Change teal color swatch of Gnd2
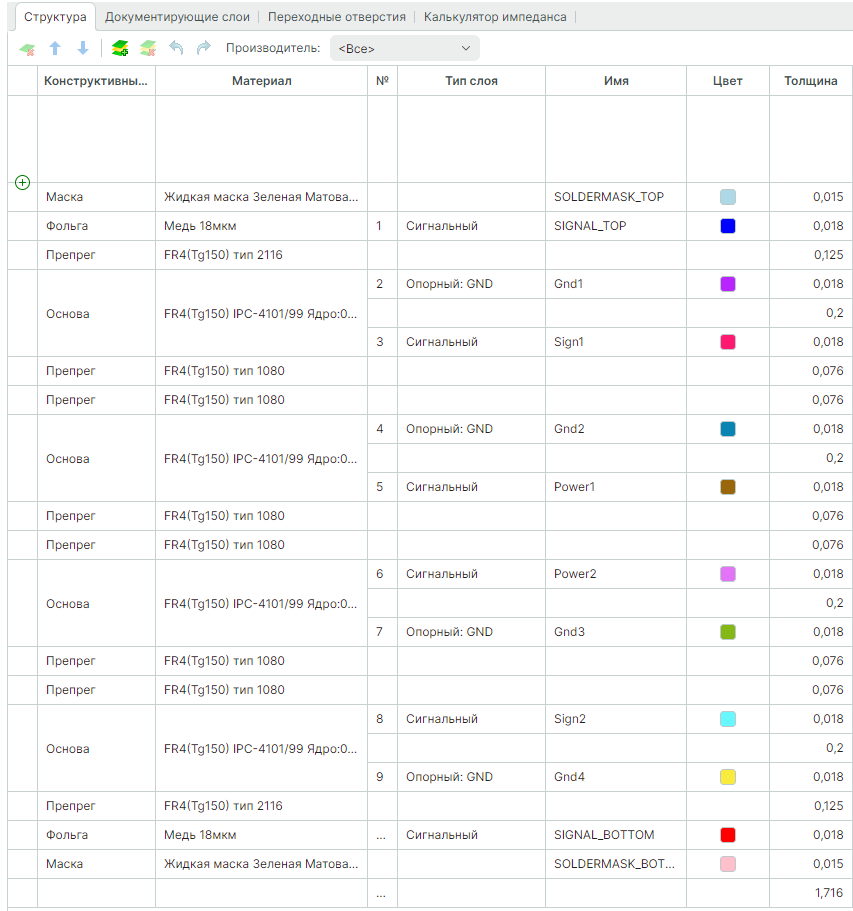The height and width of the screenshot is (911, 853). pos(727,429)
